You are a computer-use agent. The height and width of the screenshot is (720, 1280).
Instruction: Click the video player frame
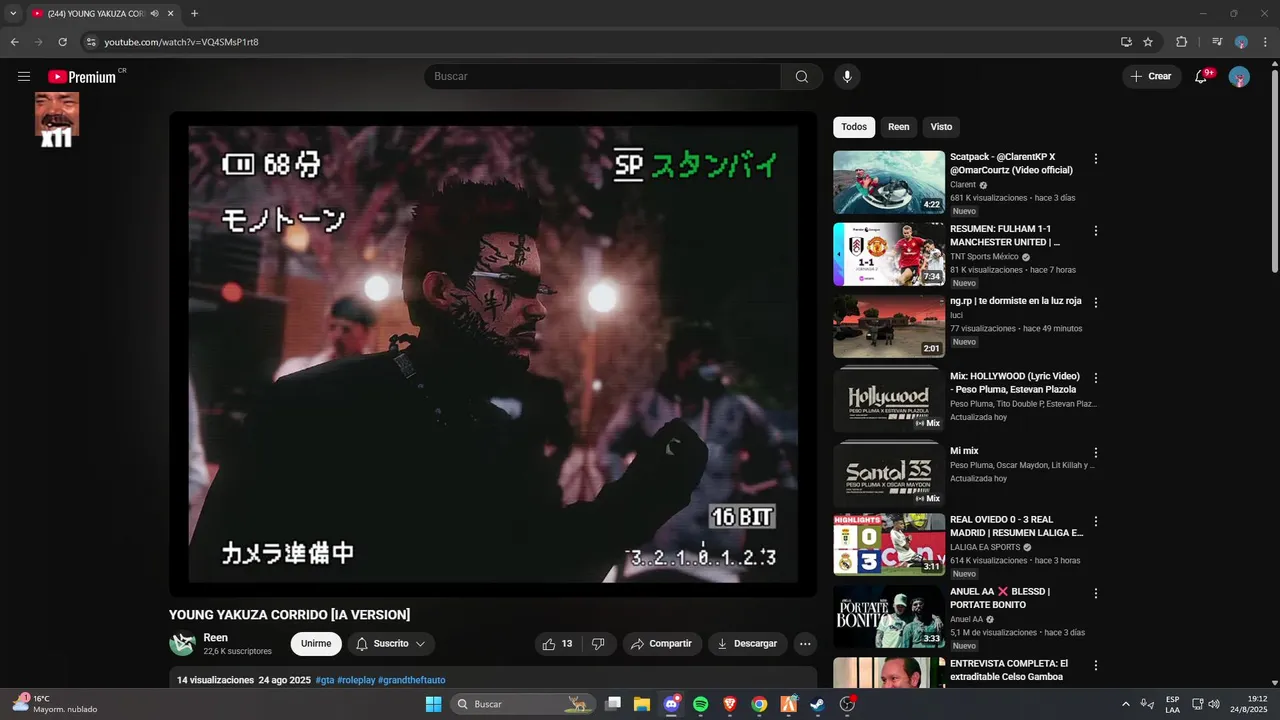pos(493,354)
